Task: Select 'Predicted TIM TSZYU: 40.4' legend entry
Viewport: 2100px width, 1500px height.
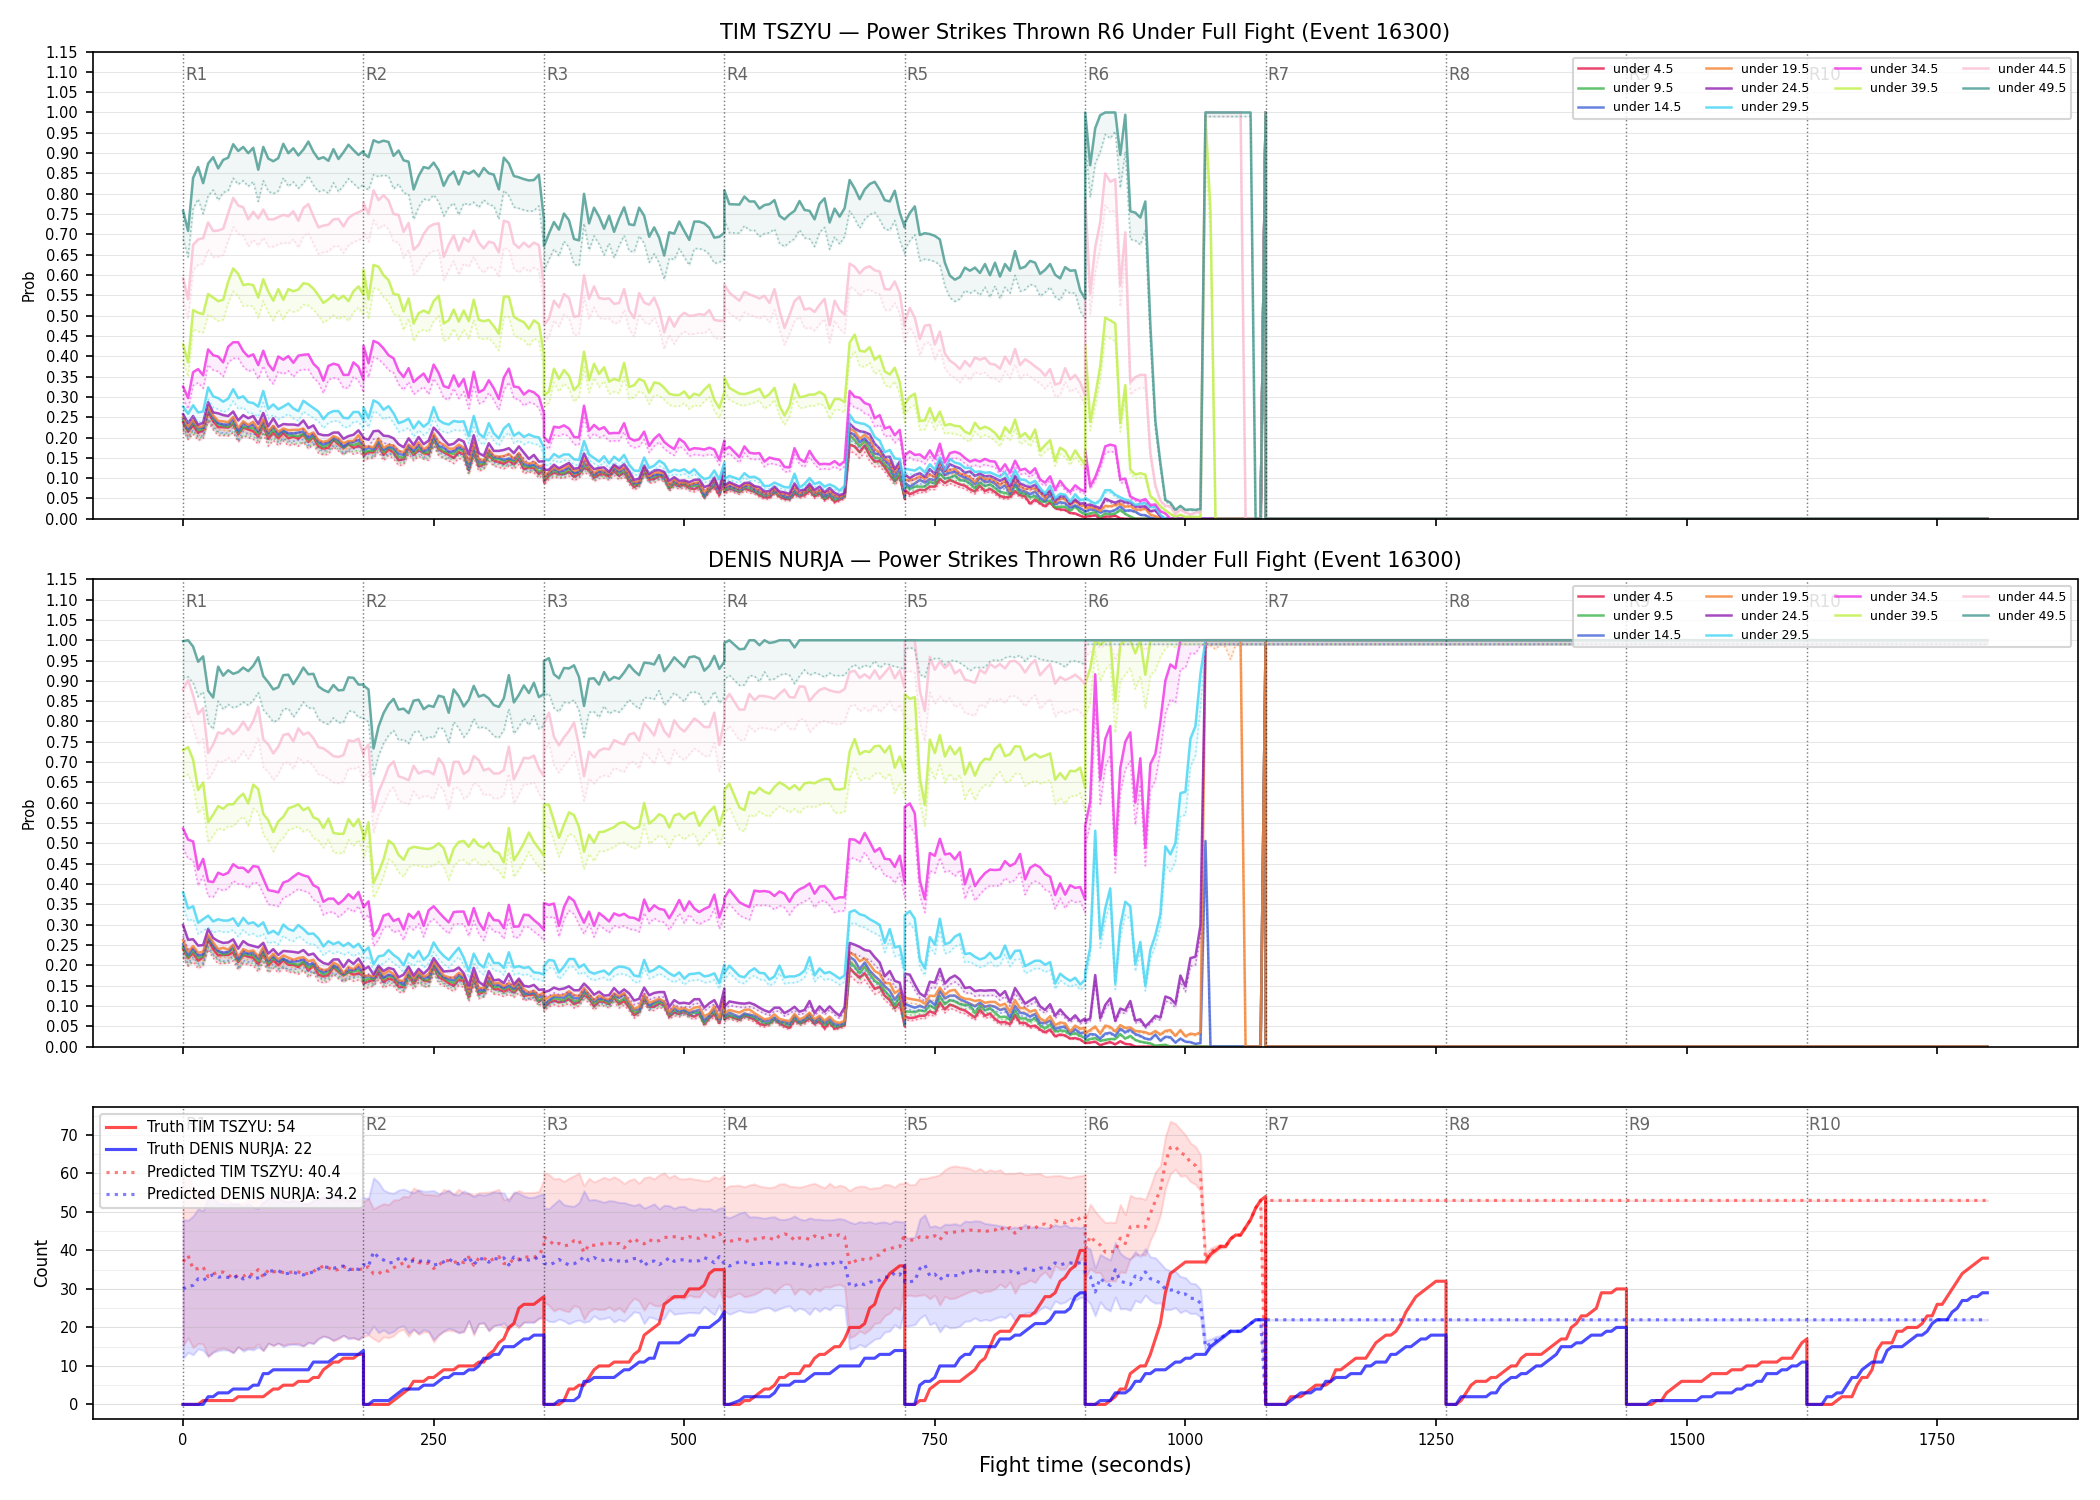Action: pyautogui.click(x=223, y=1172)
